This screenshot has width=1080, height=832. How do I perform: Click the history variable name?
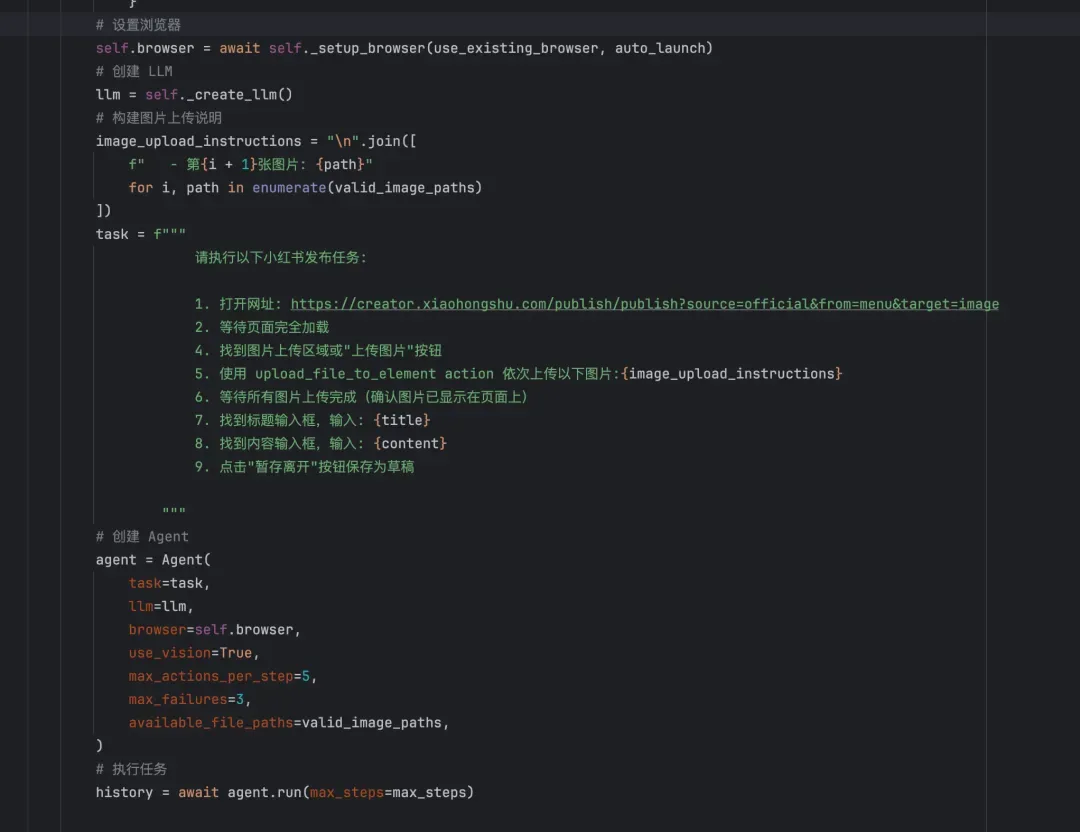pyautogui.click(x=125, y=792)
